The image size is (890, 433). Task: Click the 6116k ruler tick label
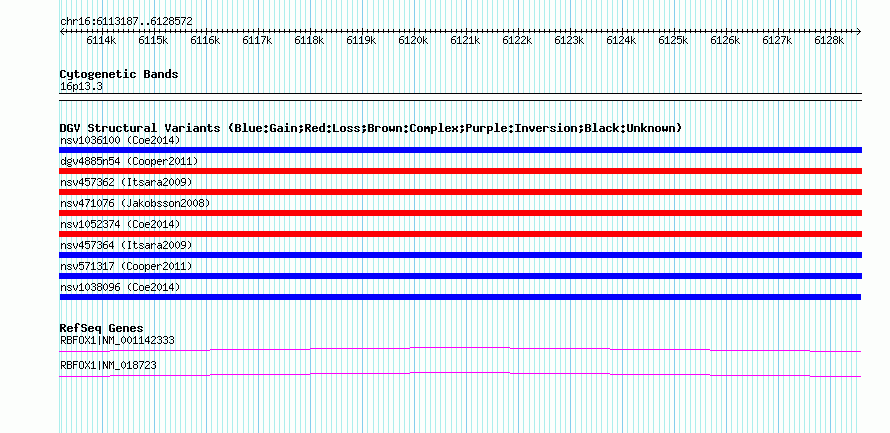205,41
